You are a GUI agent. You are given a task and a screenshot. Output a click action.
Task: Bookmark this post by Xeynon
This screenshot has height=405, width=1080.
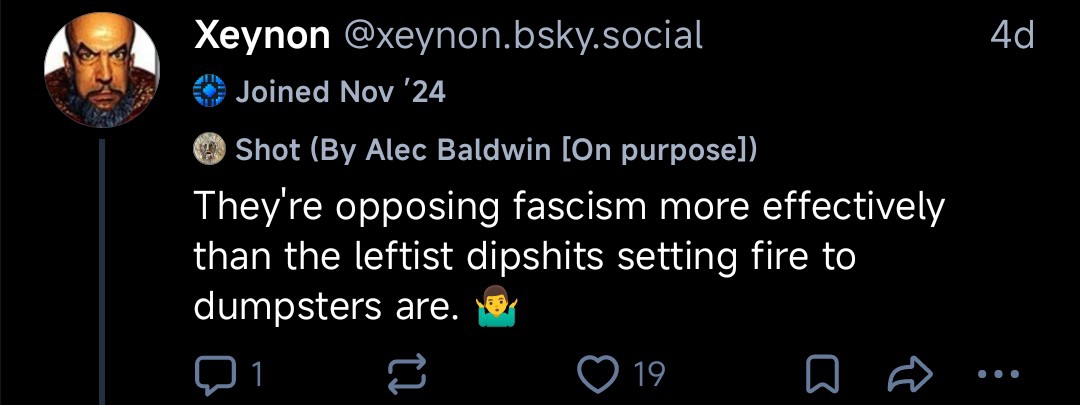point(820,374)
